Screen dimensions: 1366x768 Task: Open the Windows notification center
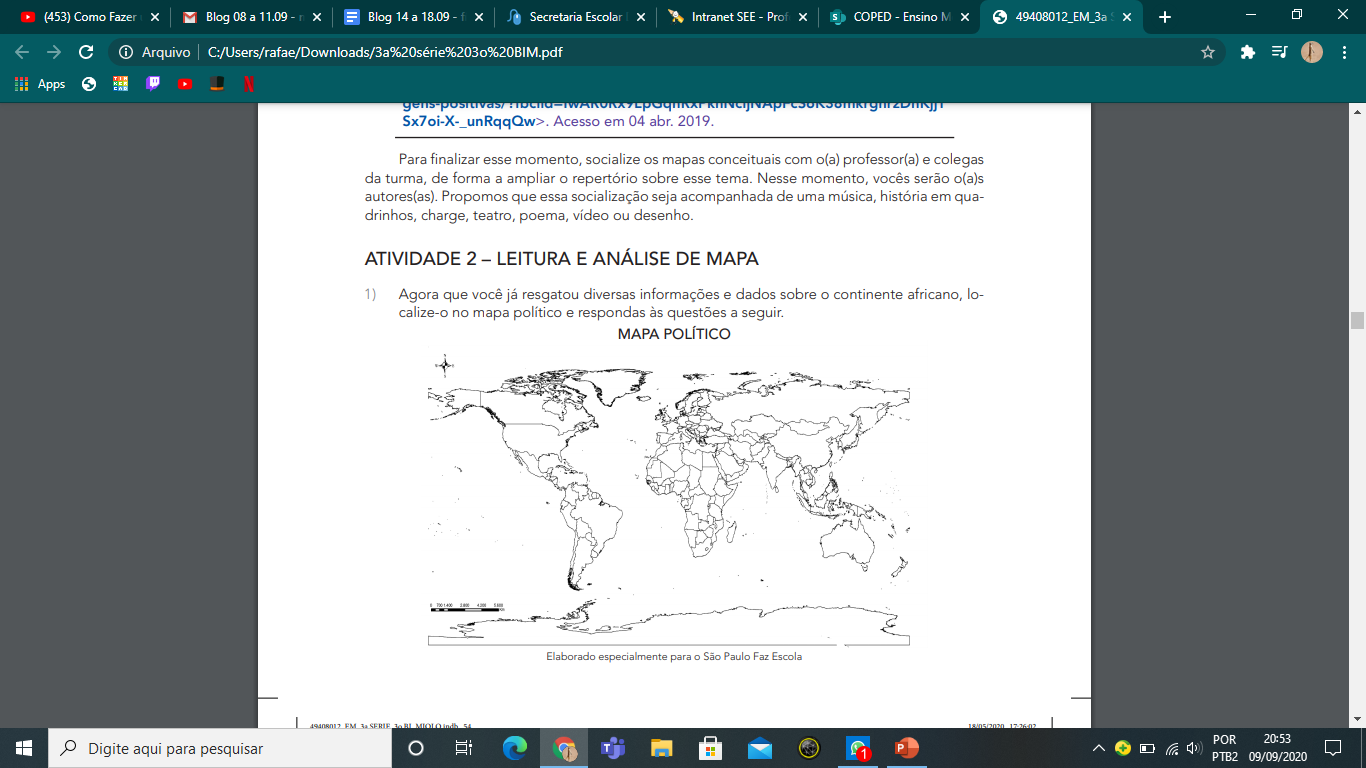1333,748
